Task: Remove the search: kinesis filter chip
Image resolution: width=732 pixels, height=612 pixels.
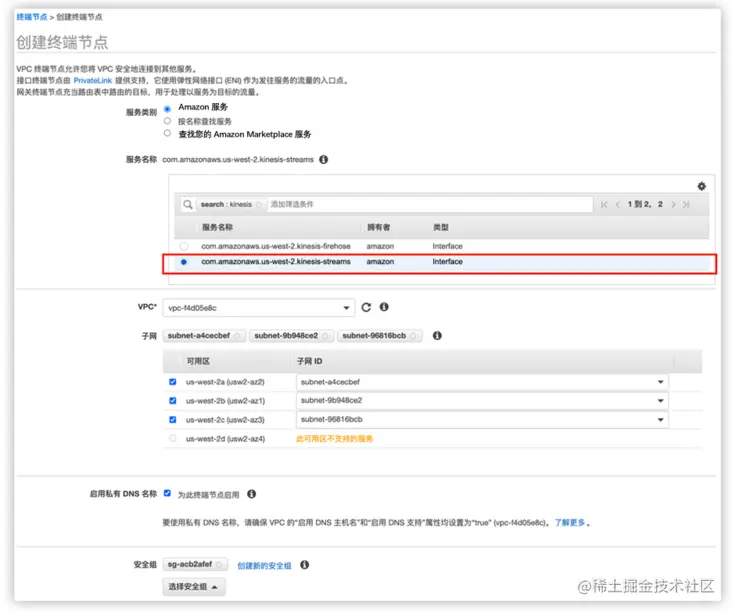Action: click(259, 204)
